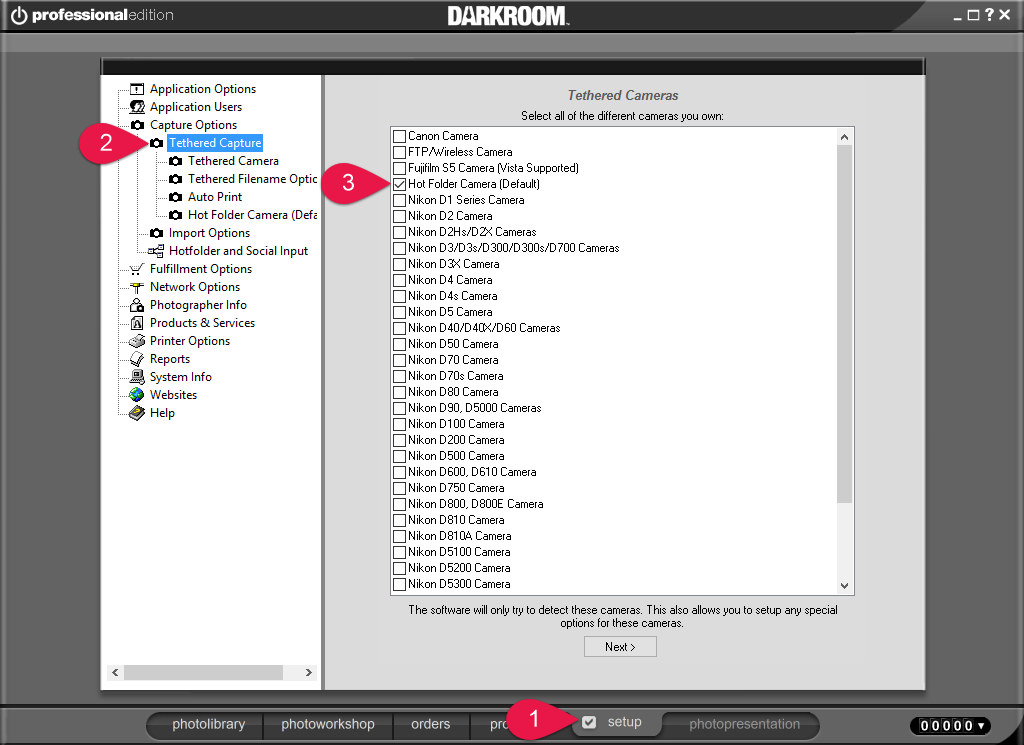Select the Websites tree entry
This screenshot has height=745, width=1024.
pos(173,395)
